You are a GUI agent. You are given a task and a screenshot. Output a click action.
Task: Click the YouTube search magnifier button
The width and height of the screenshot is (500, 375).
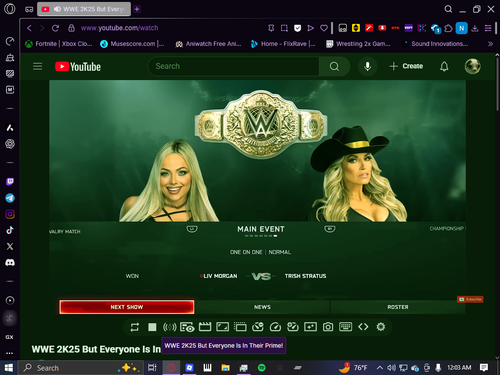click(334, 66)
